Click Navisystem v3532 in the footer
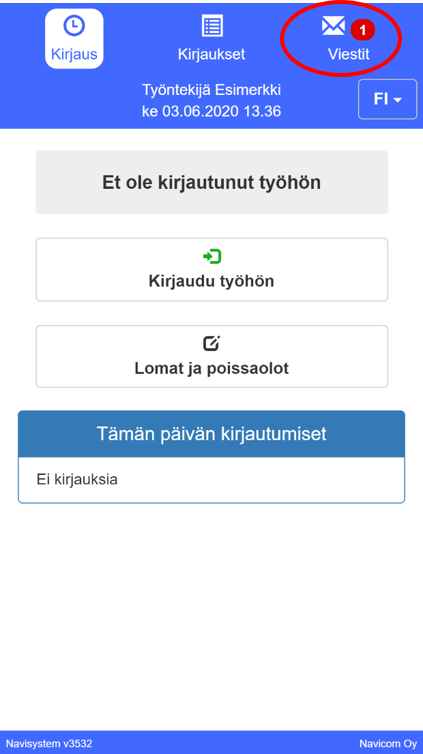The height and width of the screenshot is (754, 423). point(49,743)
